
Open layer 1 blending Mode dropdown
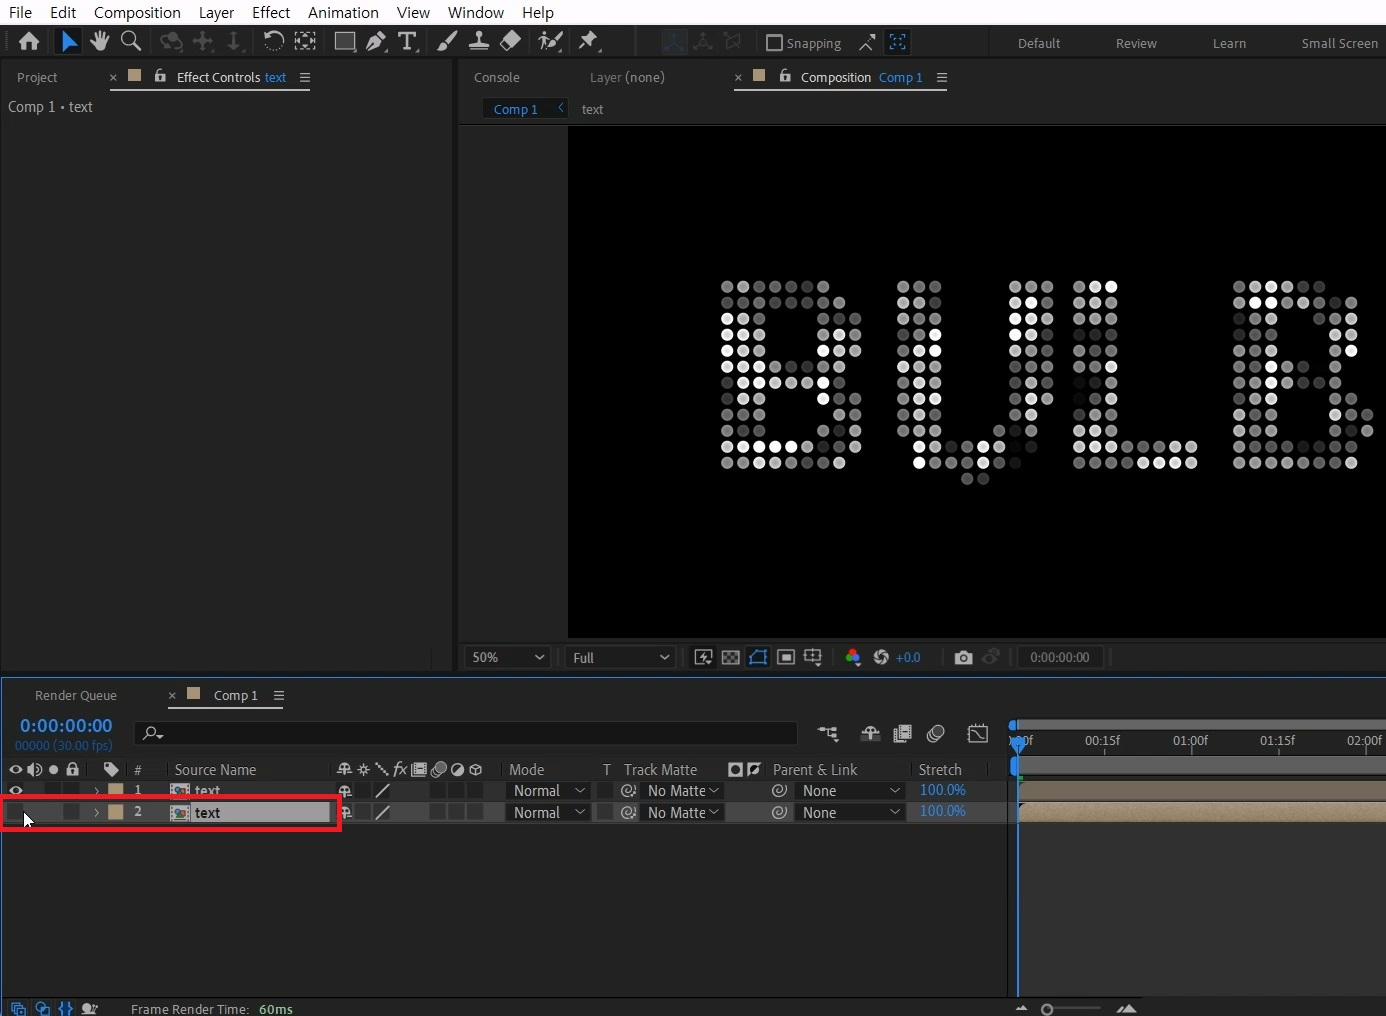(548, 790)
